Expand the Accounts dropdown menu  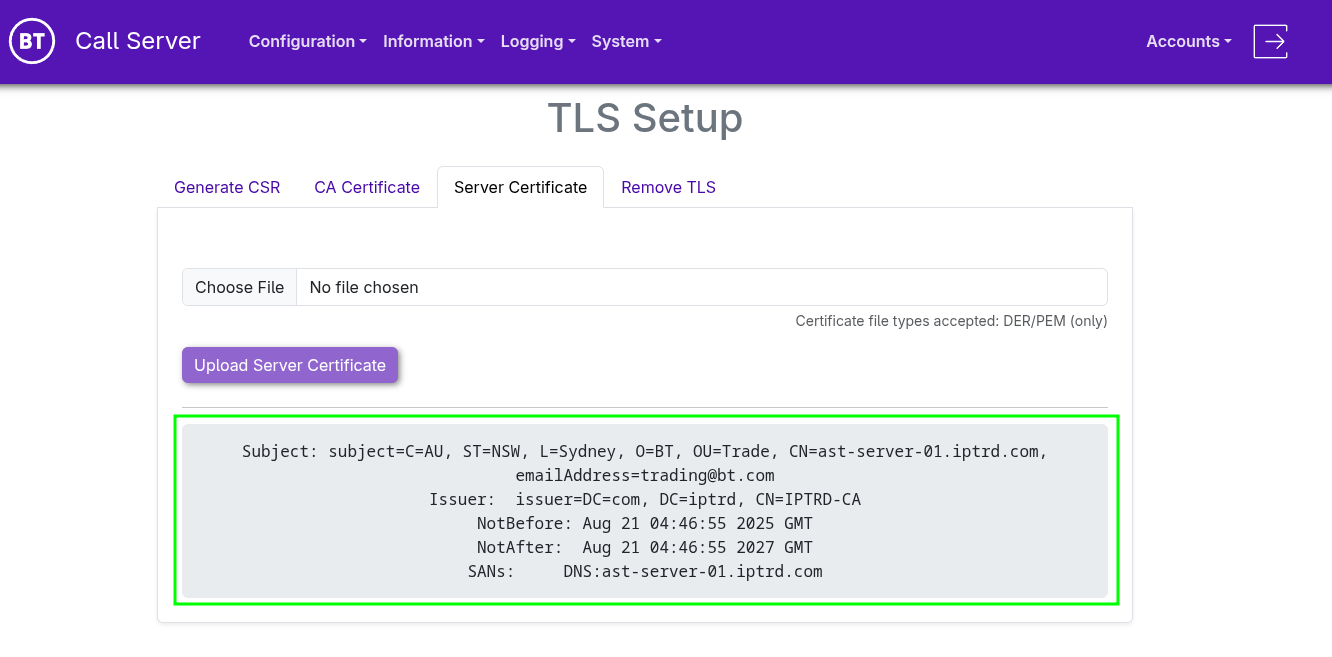click(1188, 41)
